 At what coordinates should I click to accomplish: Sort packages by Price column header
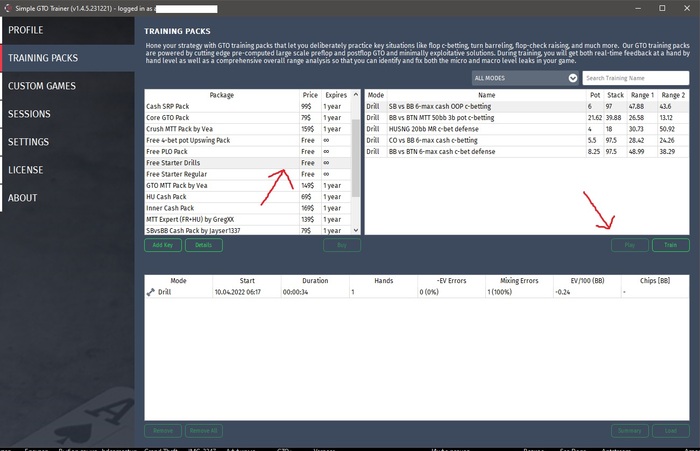coord(310,95)
